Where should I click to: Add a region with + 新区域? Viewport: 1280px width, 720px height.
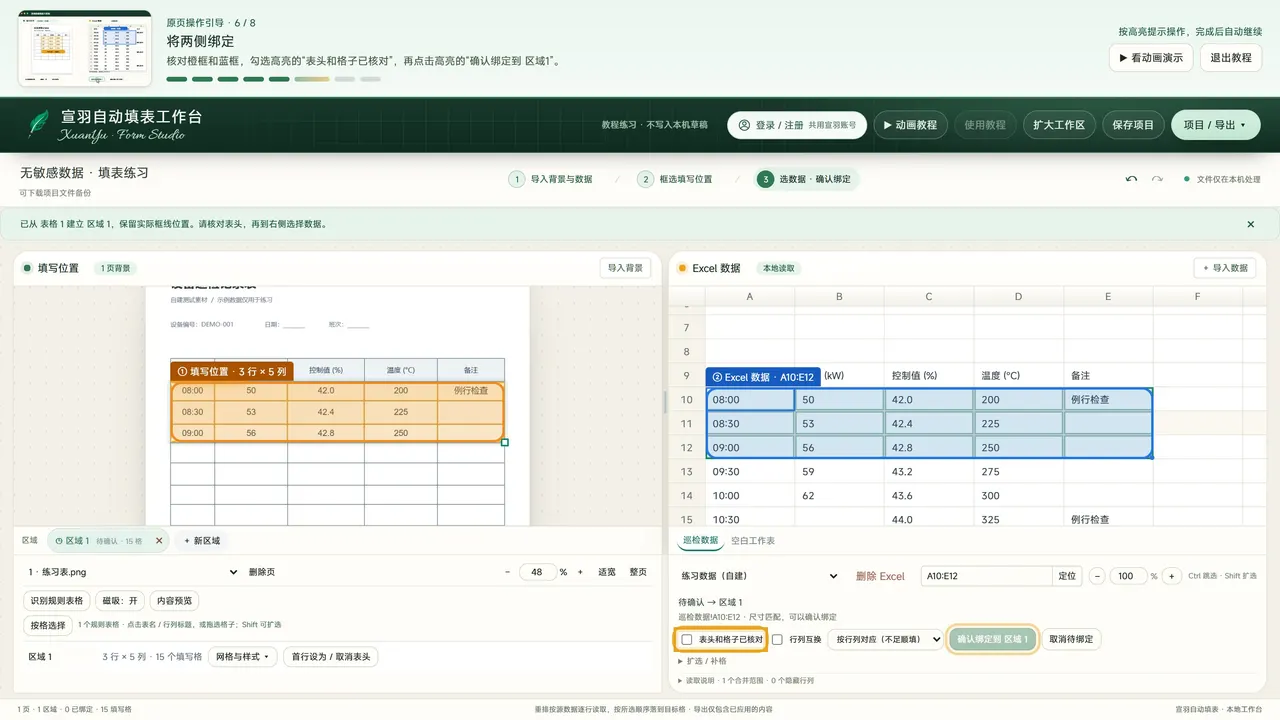(x=203, y=541)
